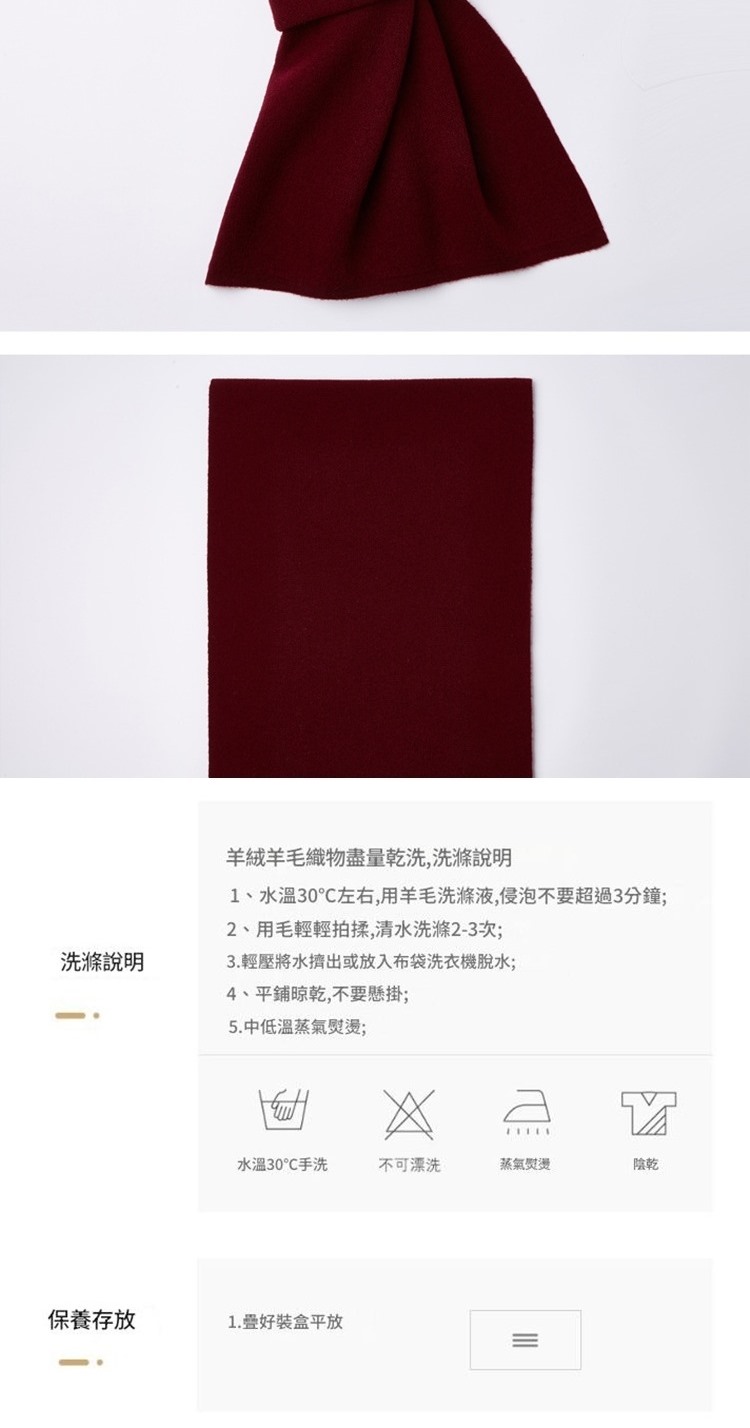The image size is (750, 1428).
Task: Click the 疊好裝盒平放 storage instruction
Action: 285,1321
